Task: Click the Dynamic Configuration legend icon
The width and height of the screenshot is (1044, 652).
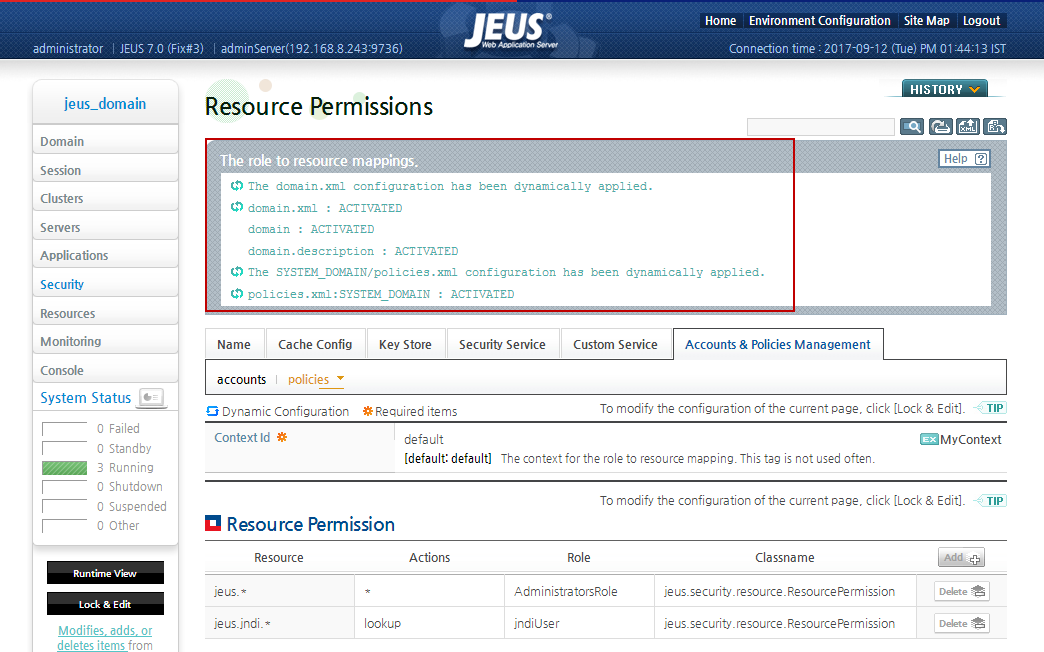Action: click(212, 411)
